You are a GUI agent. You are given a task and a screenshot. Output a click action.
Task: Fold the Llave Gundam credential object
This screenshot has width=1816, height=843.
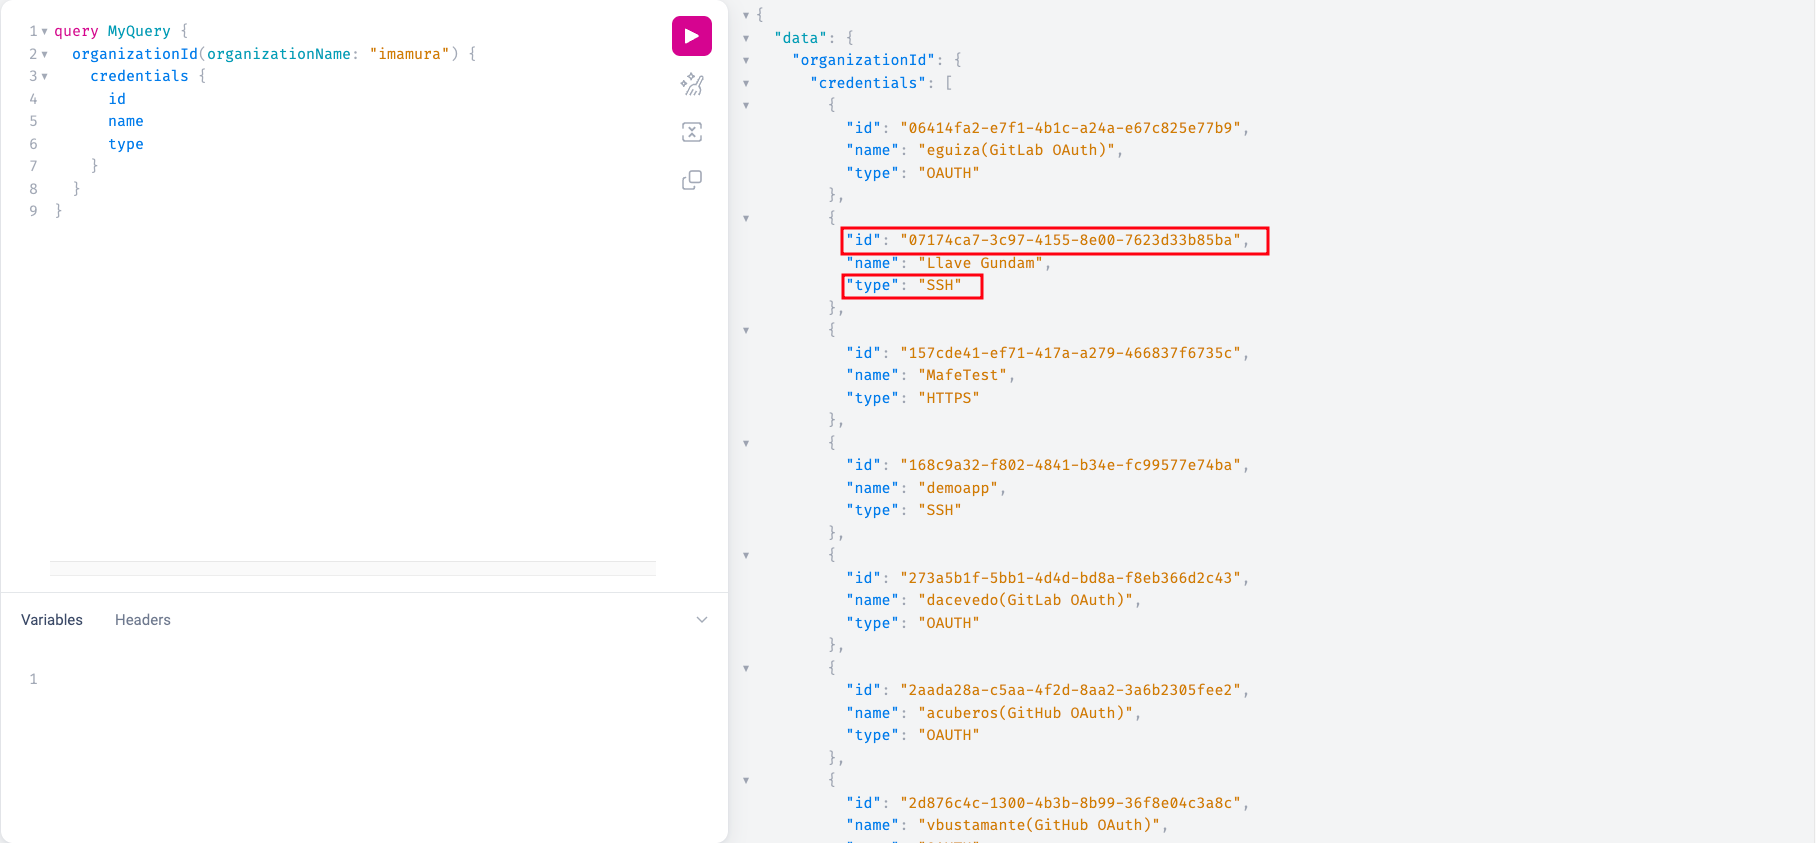746,218
